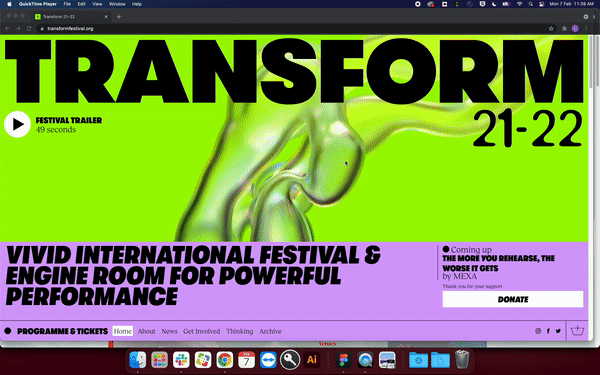Open Transform's Twitter page icon

558,331
